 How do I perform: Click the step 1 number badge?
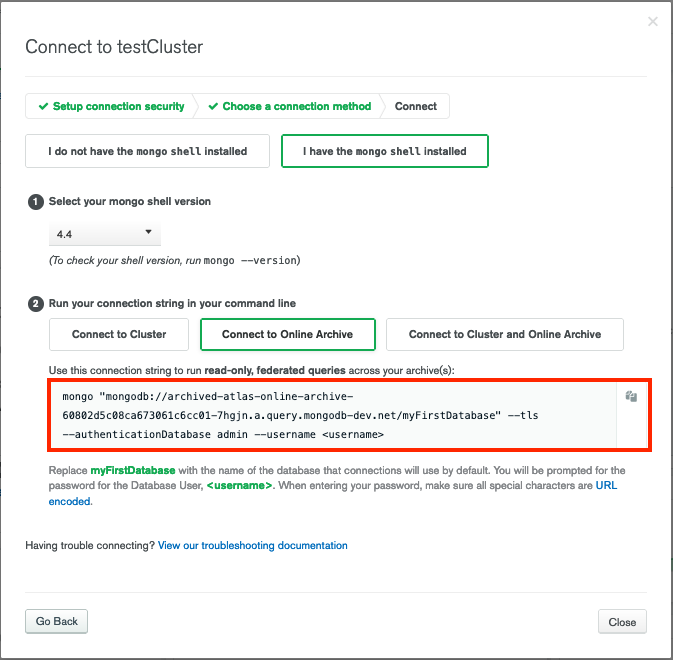pyautogui.click(x=36, y=202)
